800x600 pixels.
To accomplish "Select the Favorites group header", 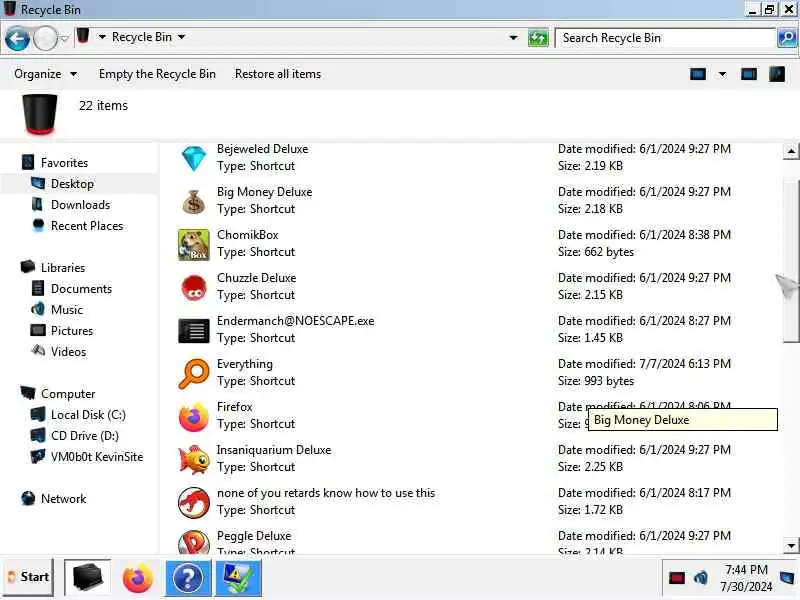I will coord(64,163).
